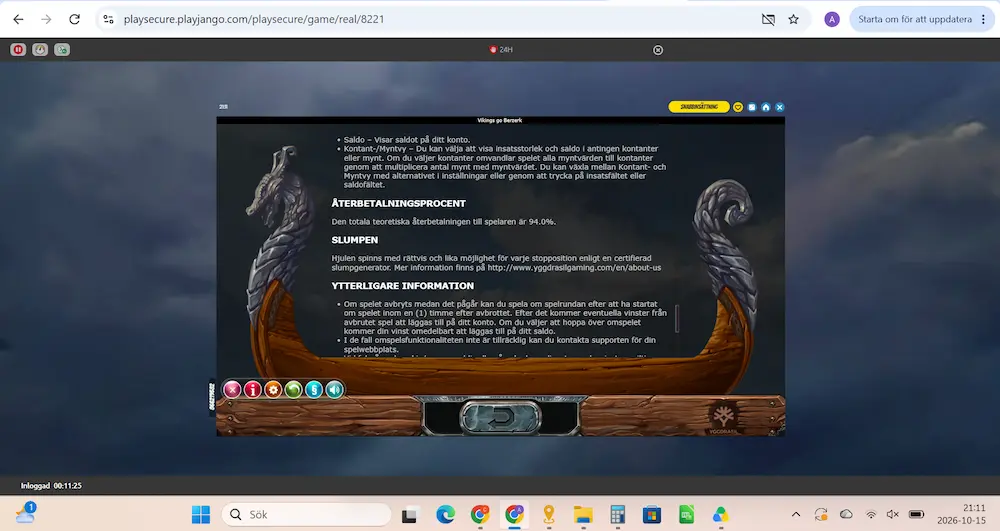Click the Vikings go Berzerk title bar
This screenshot has width=1000, height=531.
point(500,120)
